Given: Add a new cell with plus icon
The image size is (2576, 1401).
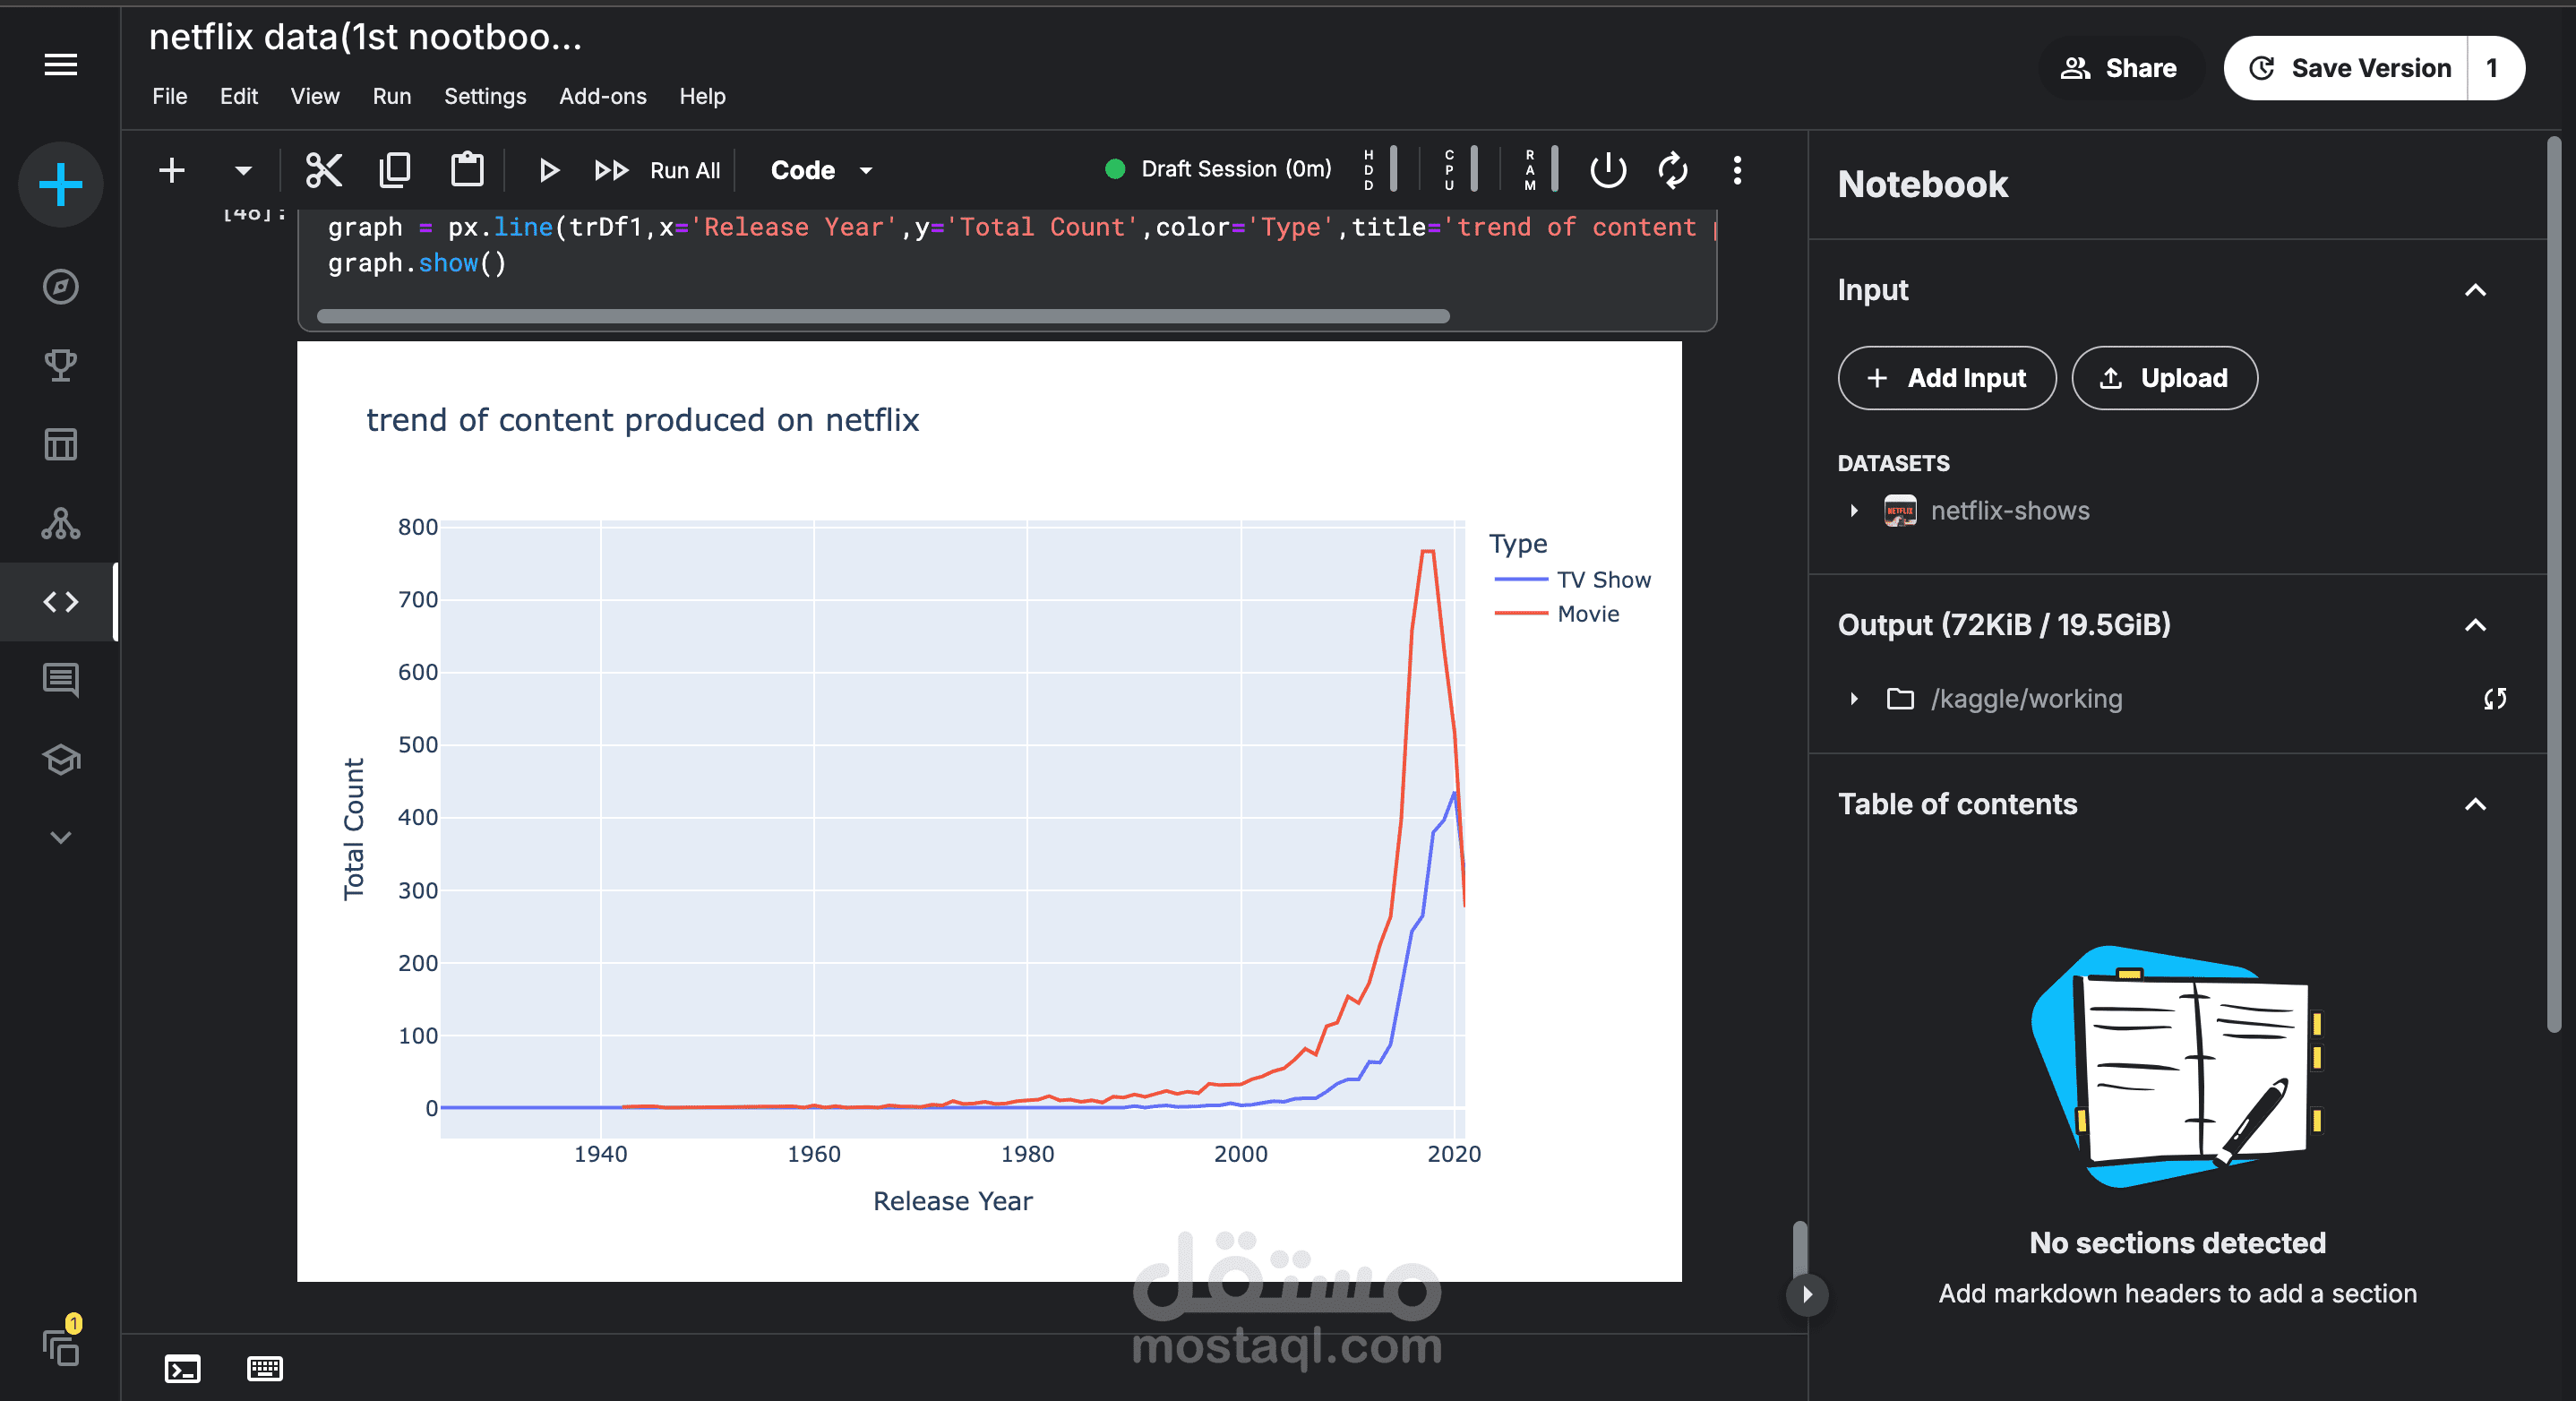Looking at the screenshot, I should click(172, 170).
